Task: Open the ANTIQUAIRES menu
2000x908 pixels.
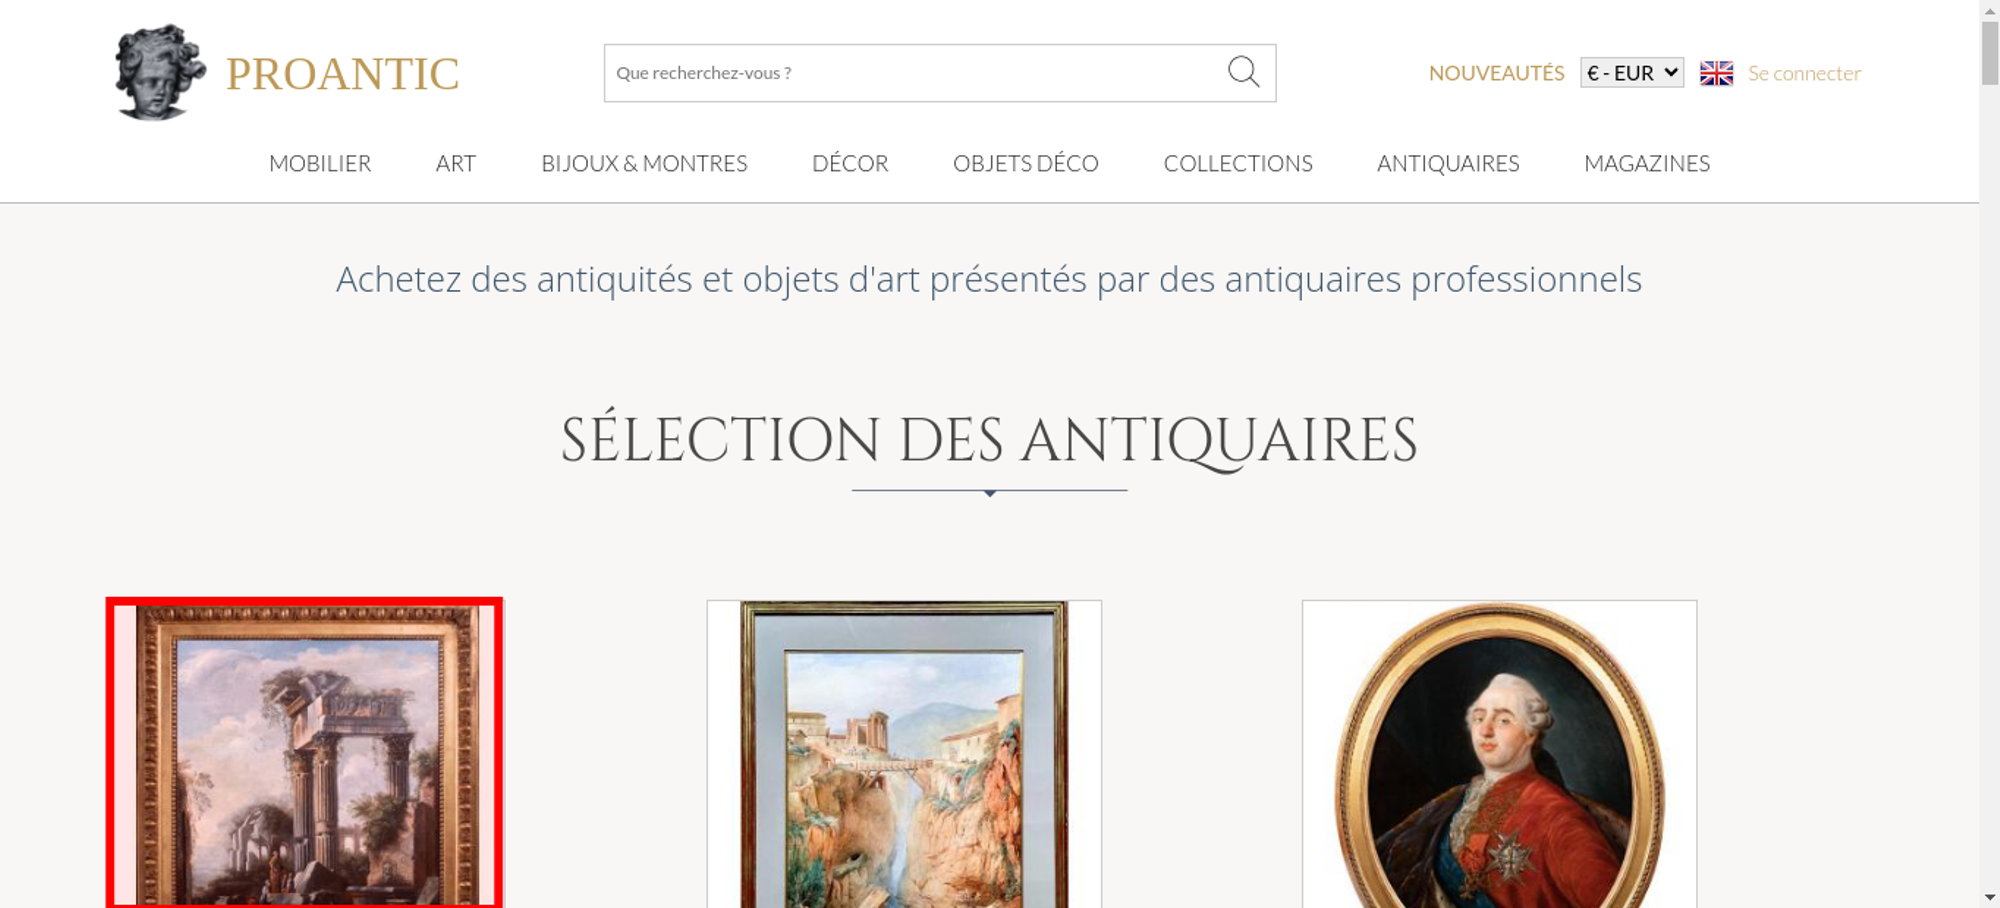Action: [x=1448, y=163]
